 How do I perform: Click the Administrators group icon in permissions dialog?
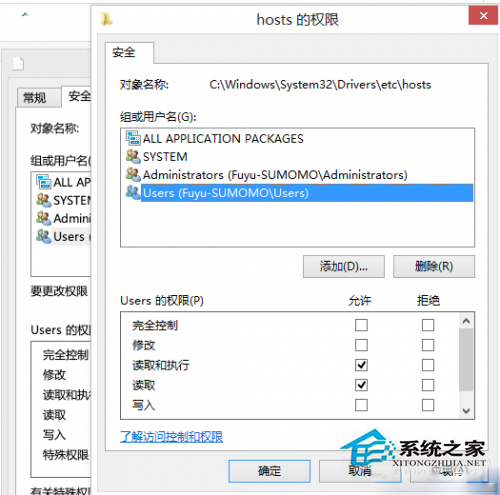coord(133,174)
